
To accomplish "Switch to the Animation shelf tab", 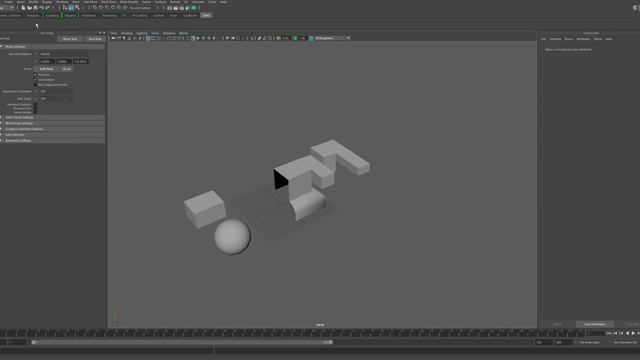I will coord(89,16).
